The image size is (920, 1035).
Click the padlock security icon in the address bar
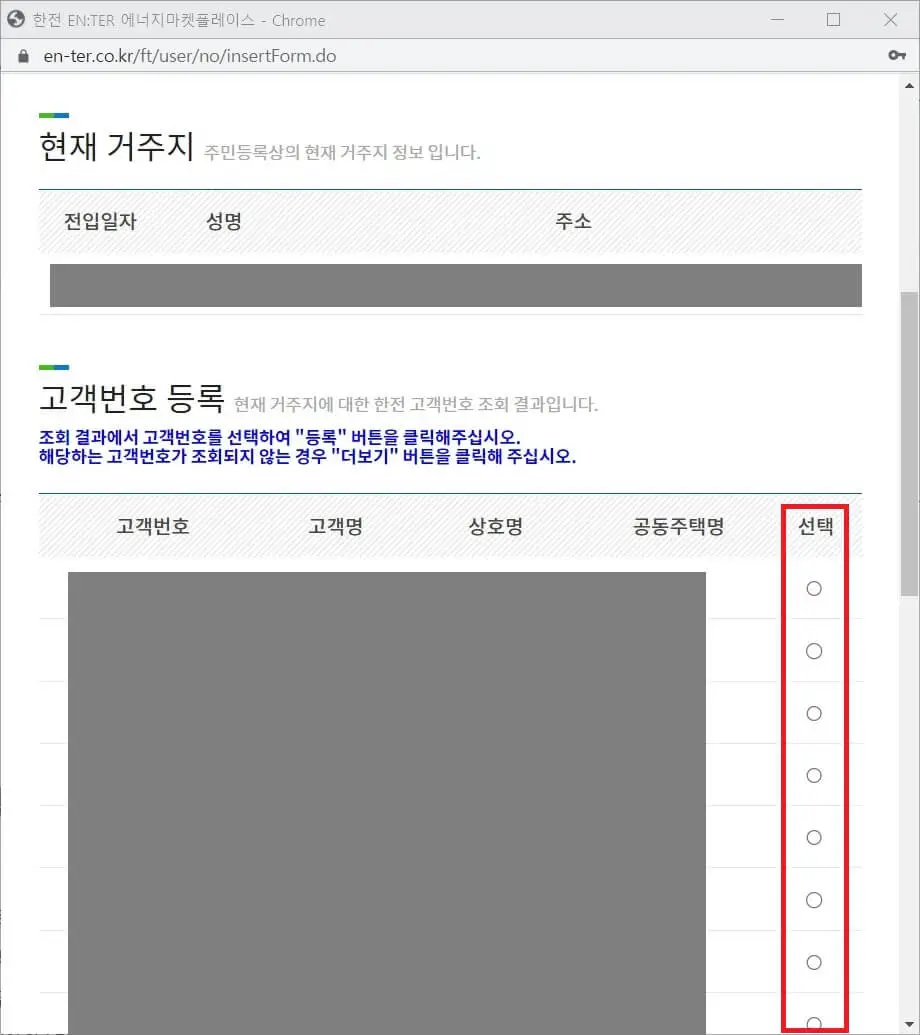22,56
